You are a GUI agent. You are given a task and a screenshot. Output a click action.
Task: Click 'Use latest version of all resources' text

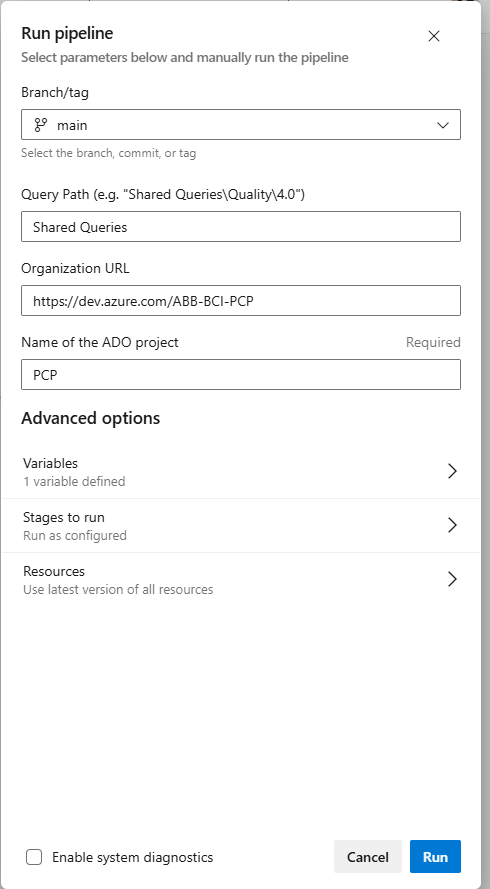[118, 589]
